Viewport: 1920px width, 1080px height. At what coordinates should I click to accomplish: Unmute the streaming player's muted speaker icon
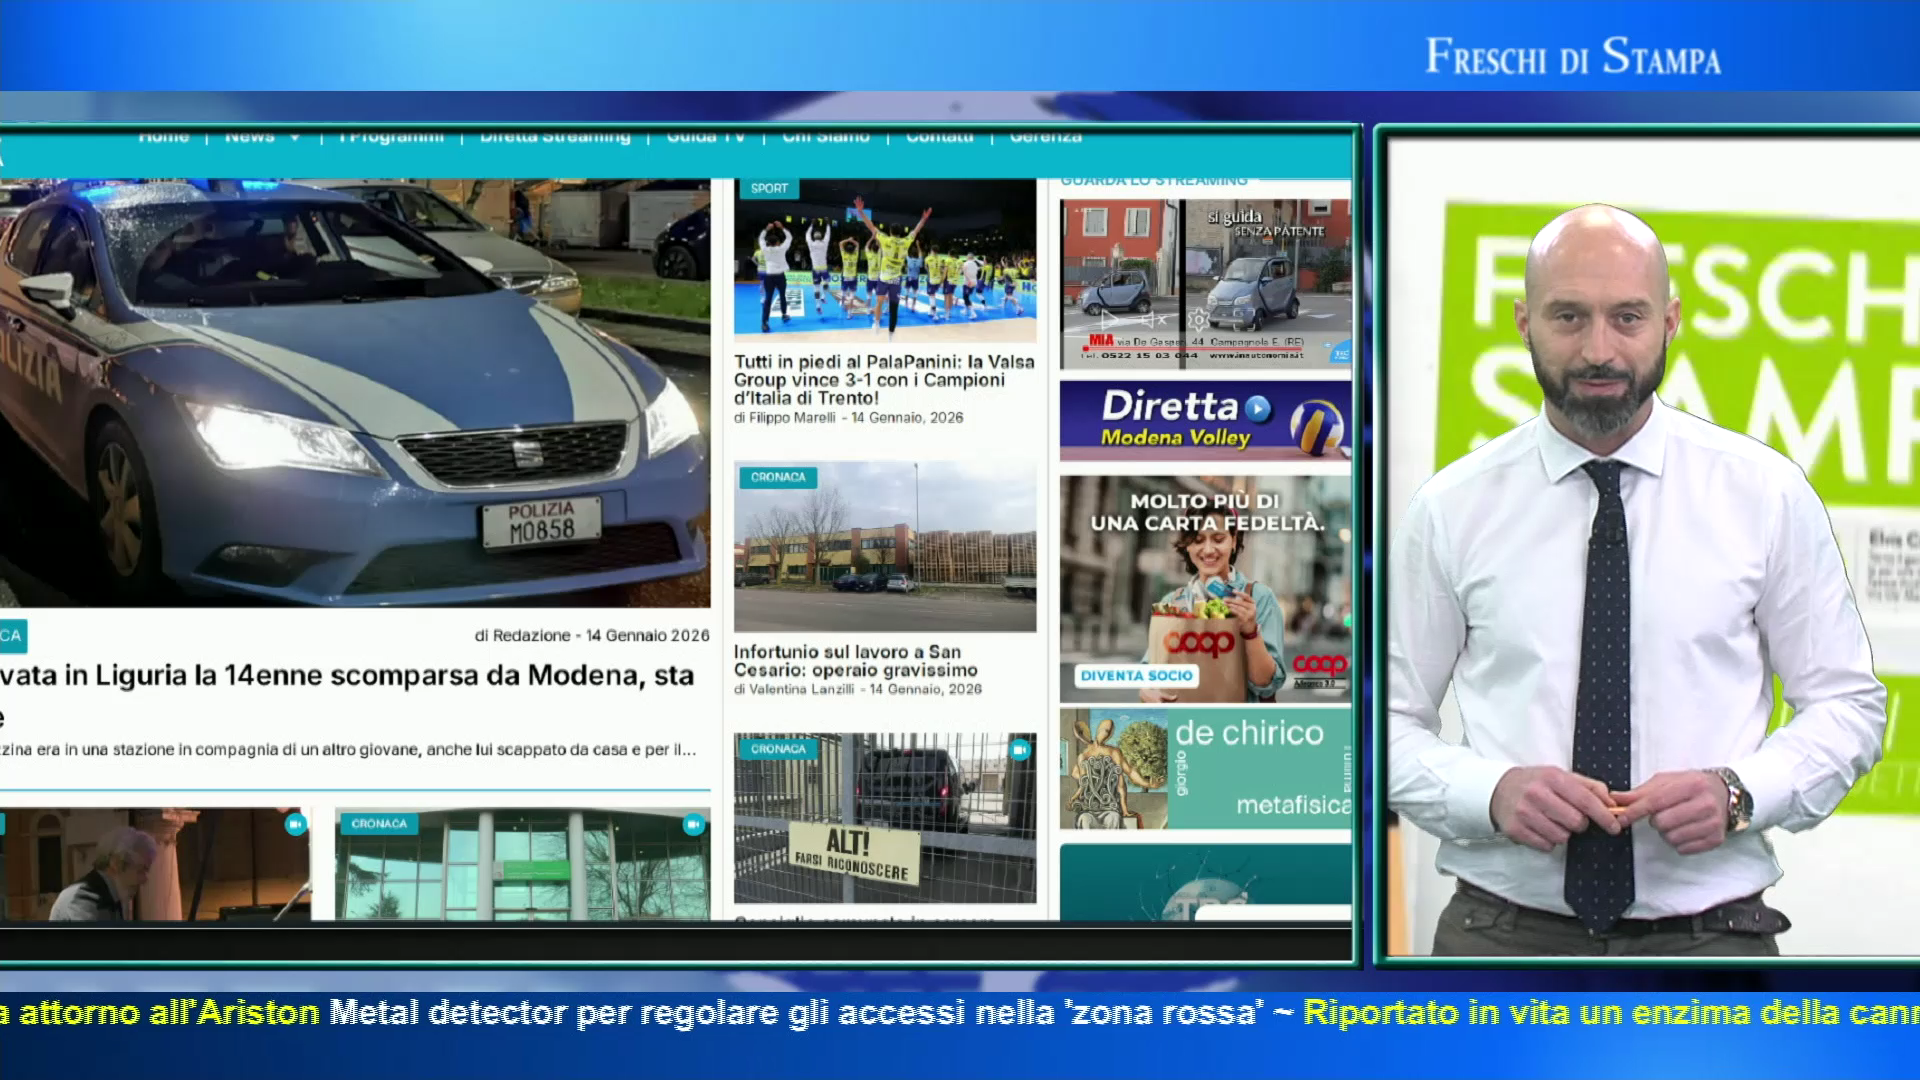[x=1153, y=320]
